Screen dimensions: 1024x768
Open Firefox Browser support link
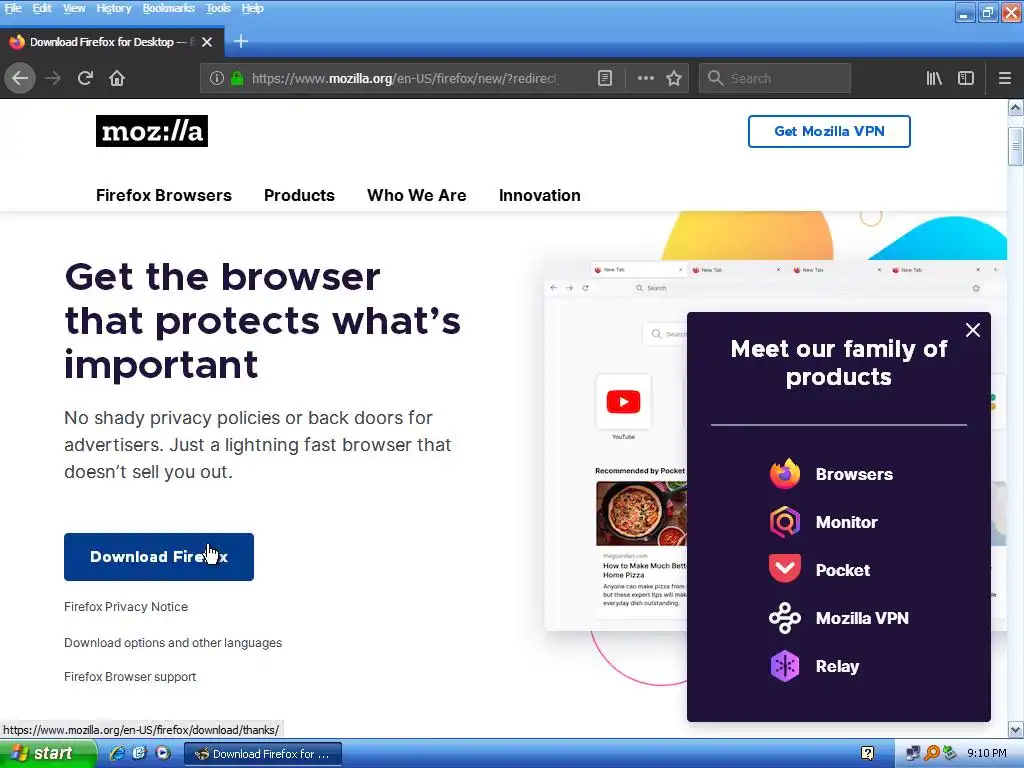(x=130, y=677)
